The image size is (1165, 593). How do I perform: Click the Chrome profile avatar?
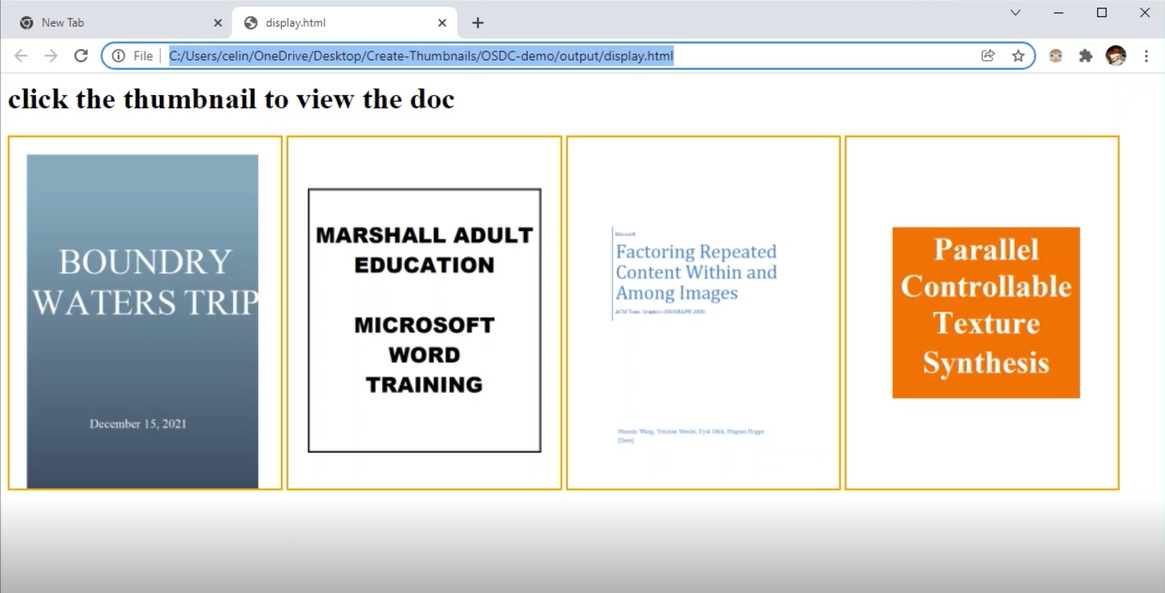tap(1117, 56)
